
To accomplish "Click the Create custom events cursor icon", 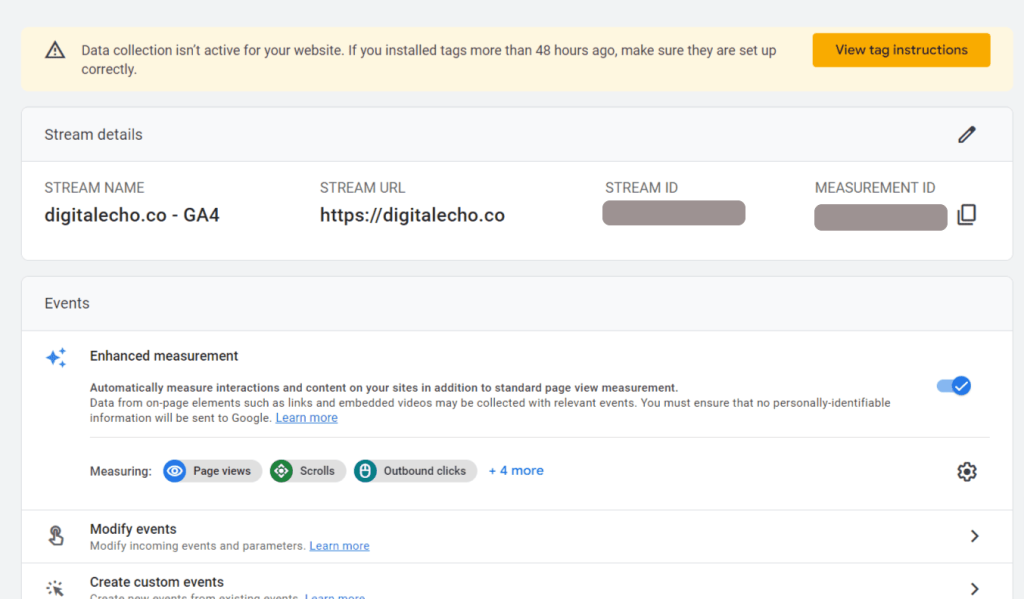I will [x=56, y=588].
